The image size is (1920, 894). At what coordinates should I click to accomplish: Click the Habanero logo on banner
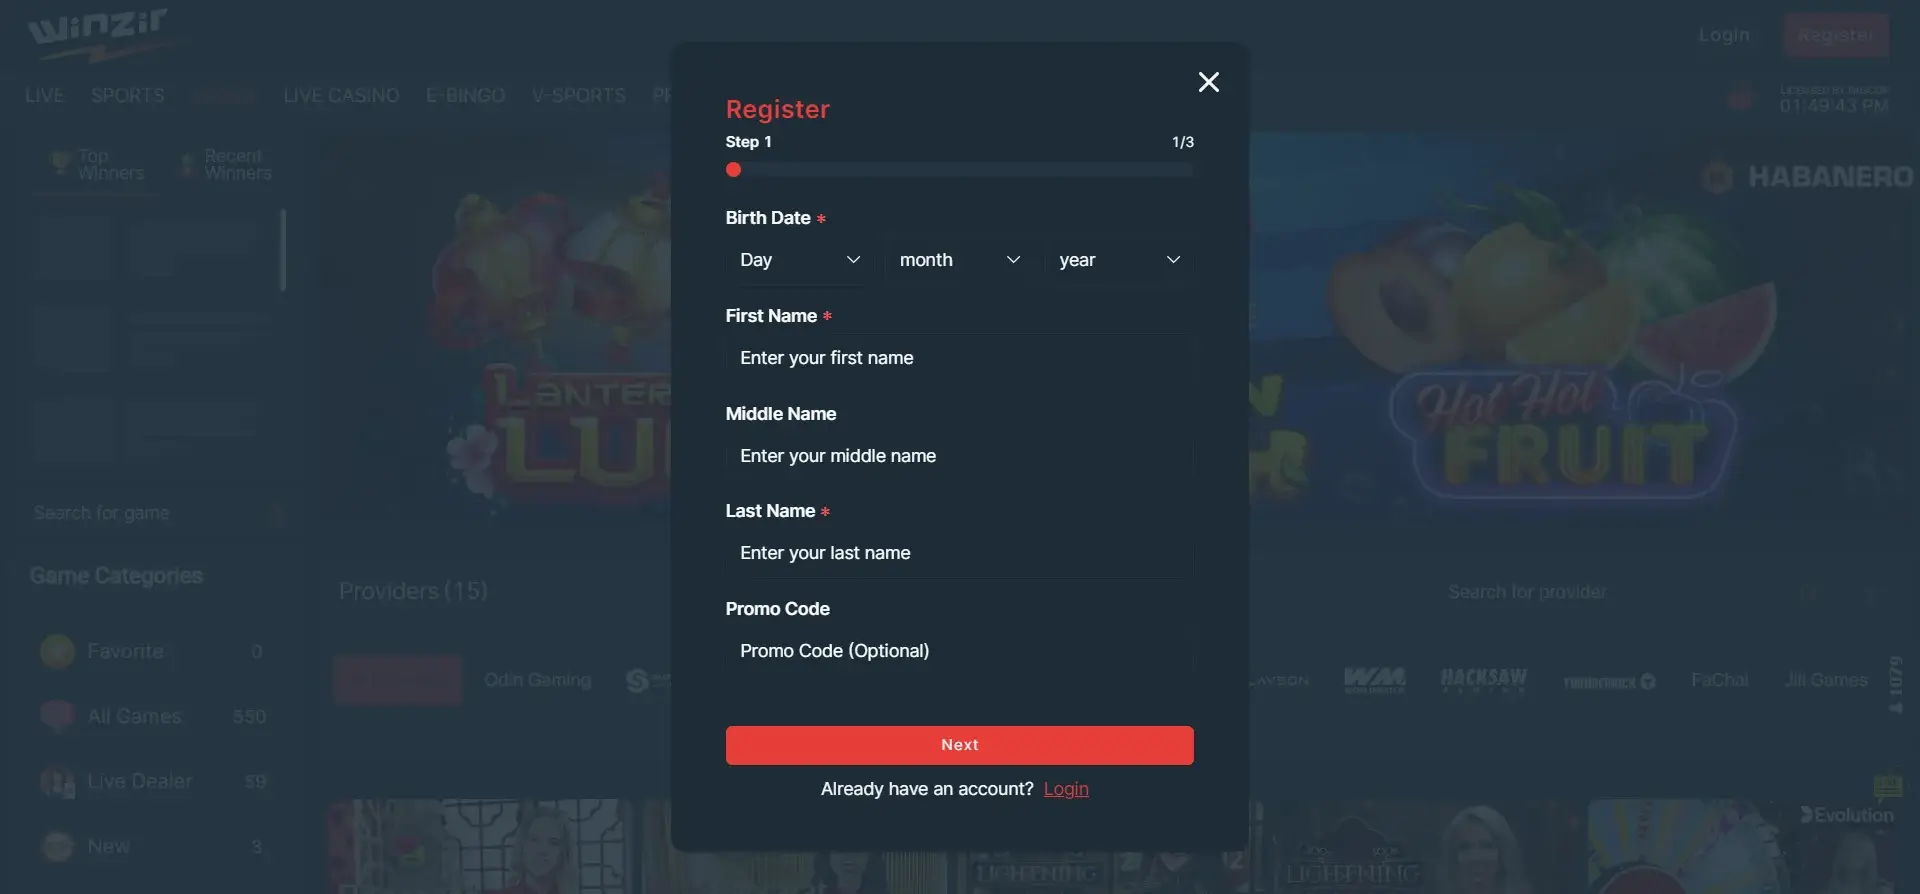[1808, 177]
